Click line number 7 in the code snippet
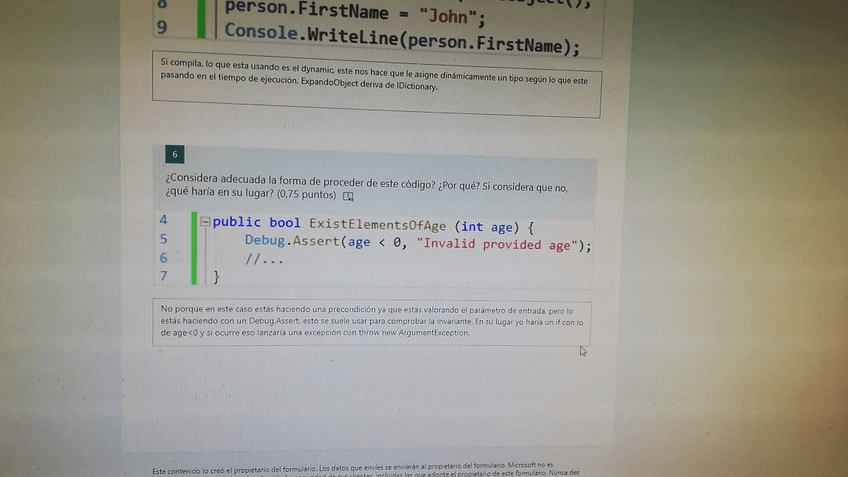Screen dimensions: 848x477 click(163, 276)
